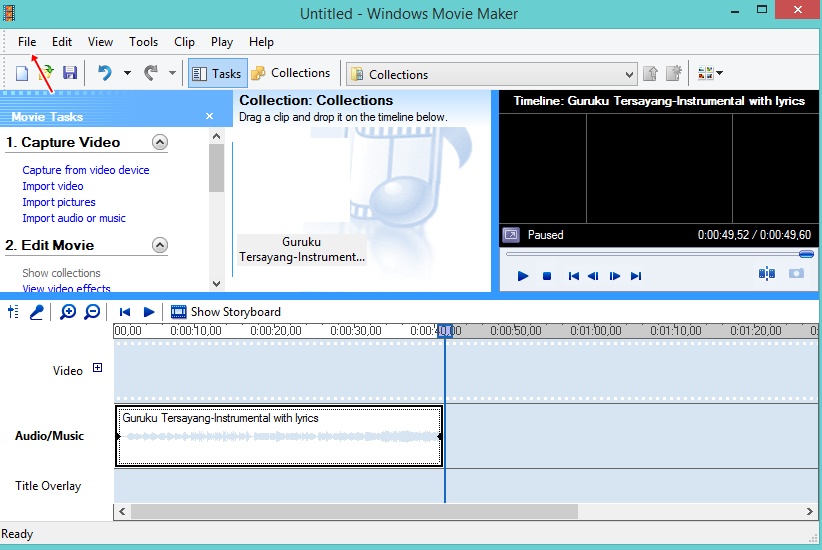The height and width of the screenshot is (550, 822).
Task: Go up one level in collections
Action: pyautogui.click(x=651, y=73)
